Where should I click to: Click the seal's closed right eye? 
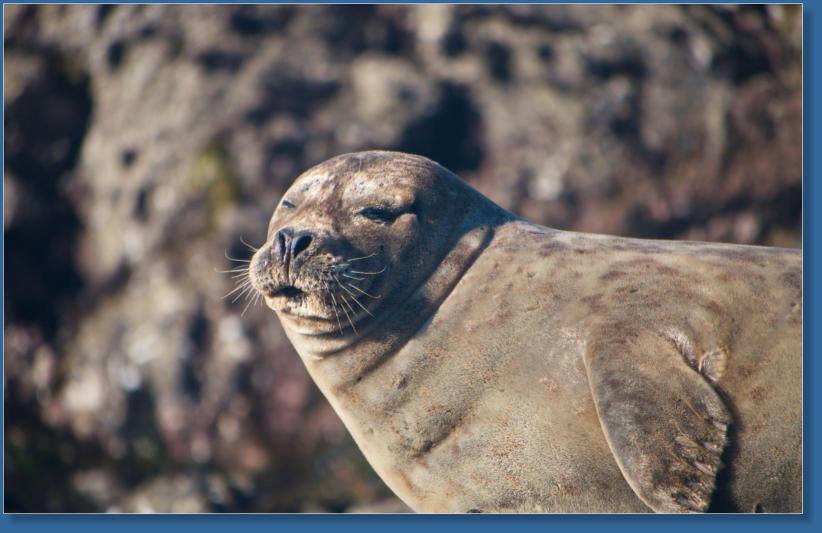click(287, 204)
